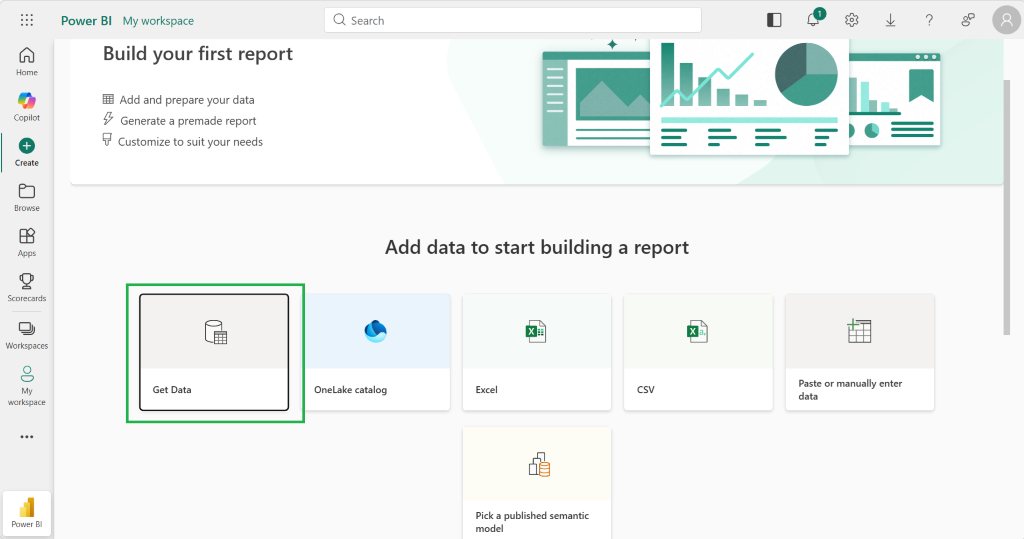Click the report illustration banner image
Screen dimensions: 1024x539
tap(741, 97)
